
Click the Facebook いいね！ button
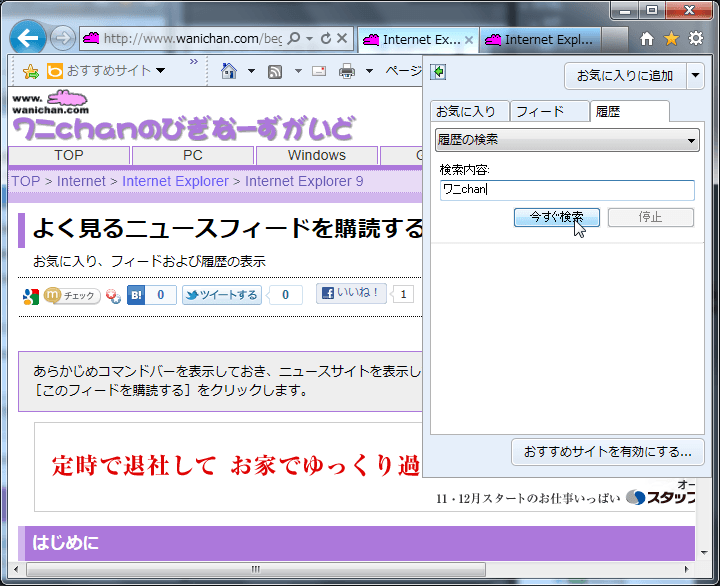coord(351,293)
